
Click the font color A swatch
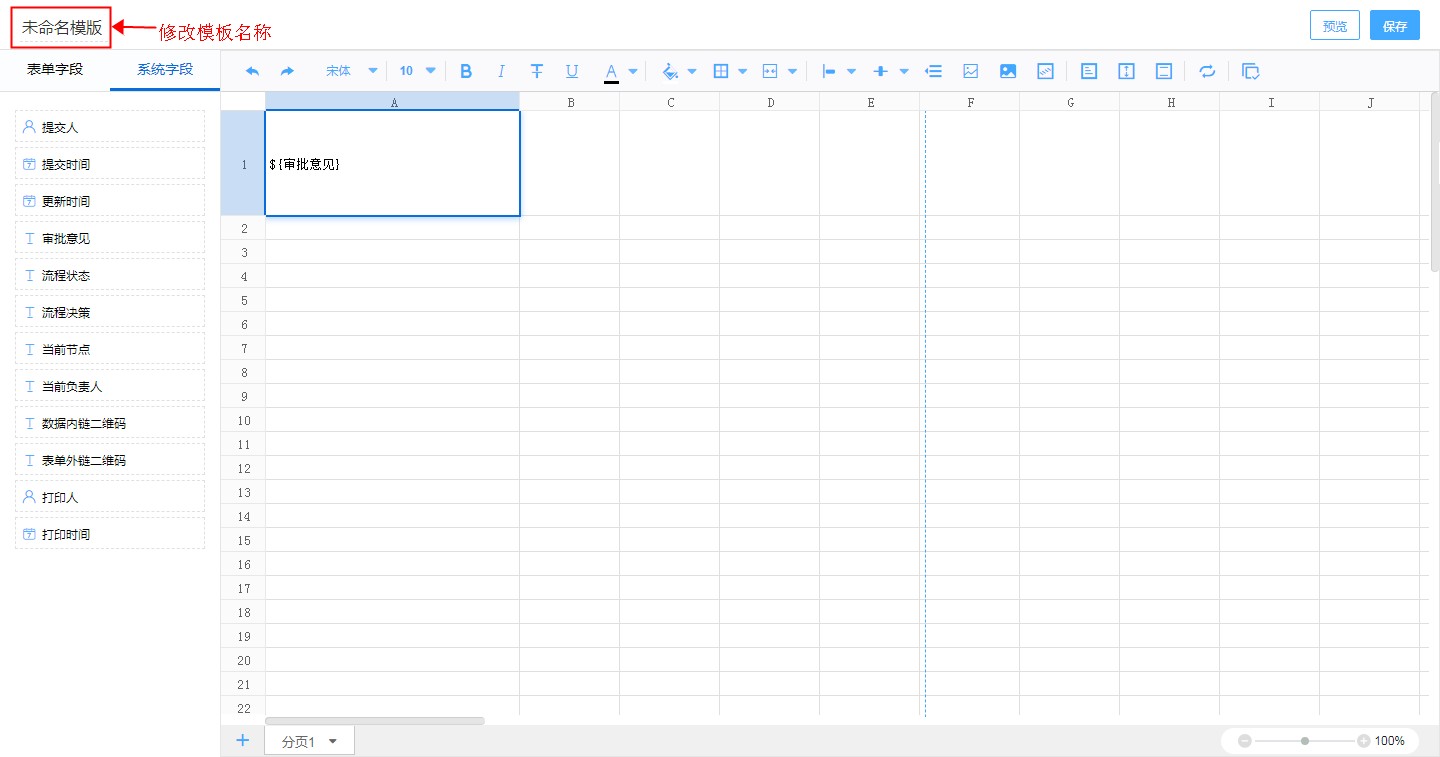(x=611, y=72)
